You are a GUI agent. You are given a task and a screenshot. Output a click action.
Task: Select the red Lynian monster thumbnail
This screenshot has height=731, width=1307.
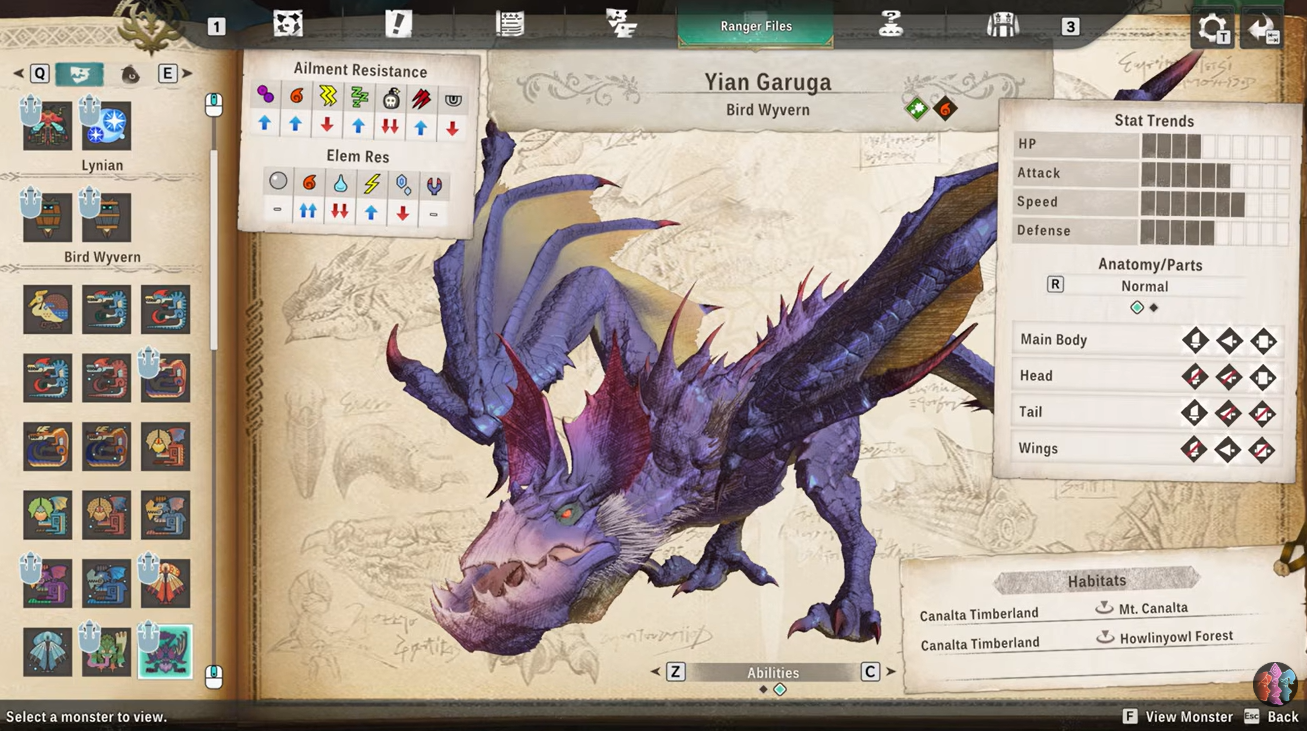click(47, 125)
